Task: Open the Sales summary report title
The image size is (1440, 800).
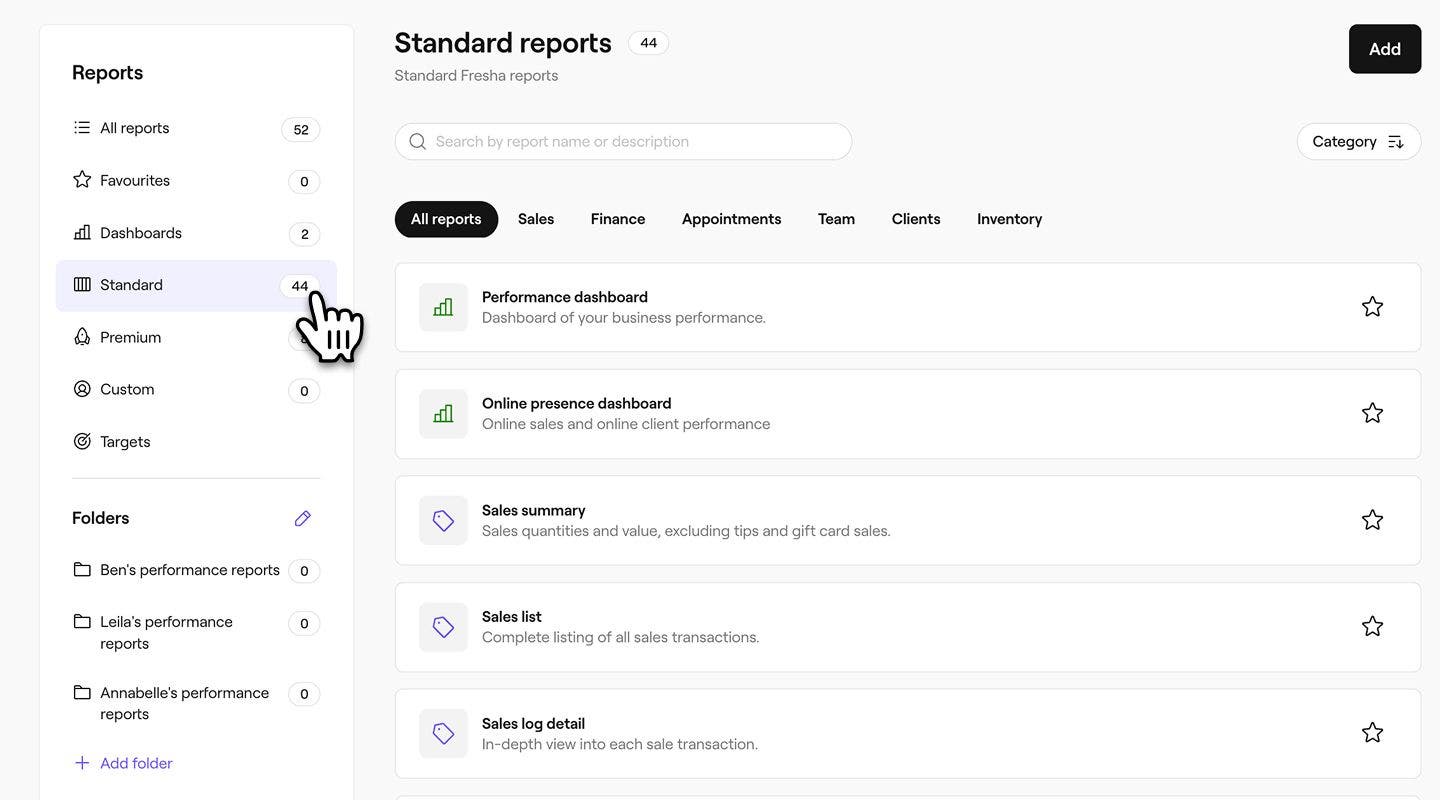Action: pyautogui.click(x=534, y=510)
